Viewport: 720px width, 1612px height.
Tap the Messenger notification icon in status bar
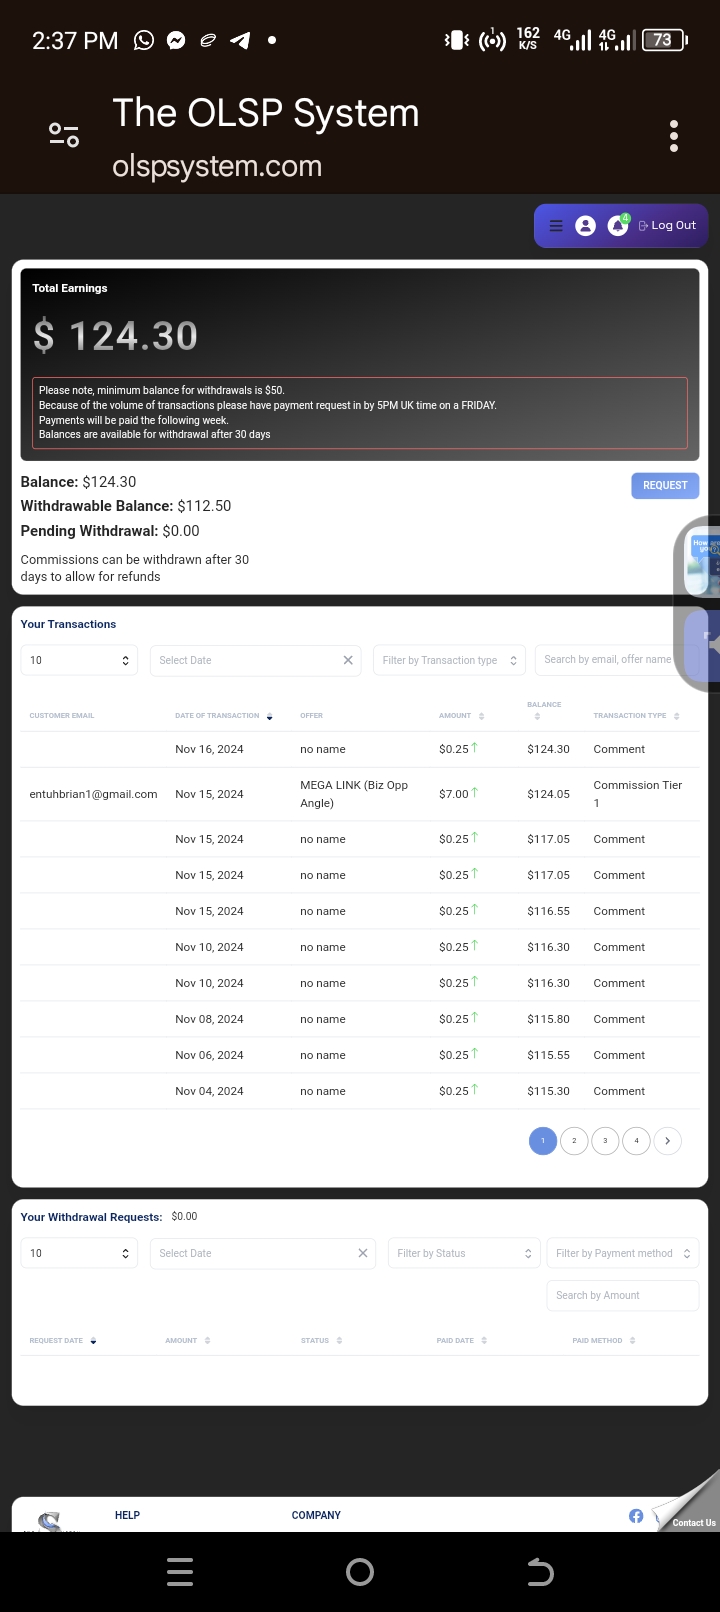[x=176, y=40]
